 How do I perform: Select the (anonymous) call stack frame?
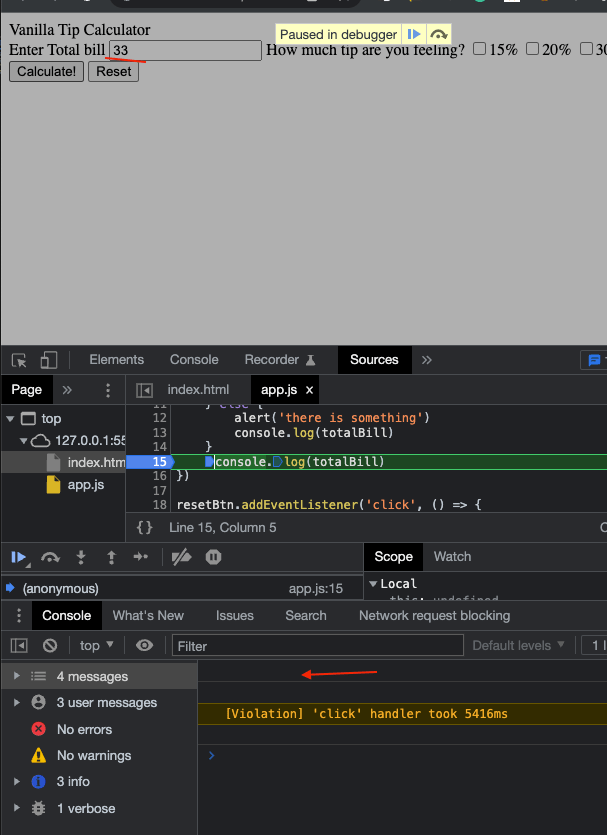[x=182, y=589]
